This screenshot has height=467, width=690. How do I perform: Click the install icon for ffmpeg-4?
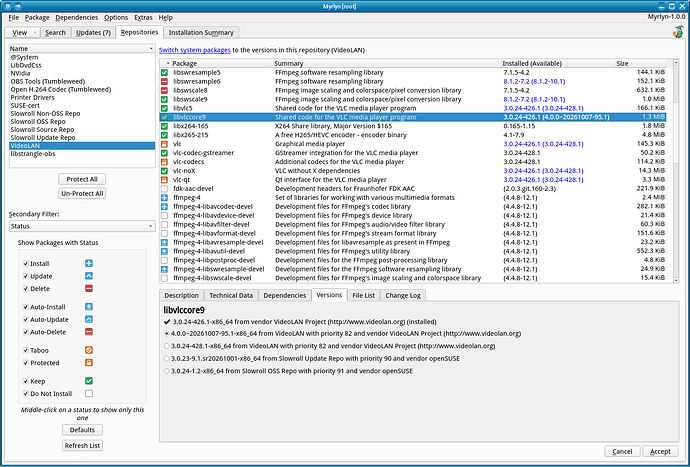pyautogui.click(x=164, y=198)
